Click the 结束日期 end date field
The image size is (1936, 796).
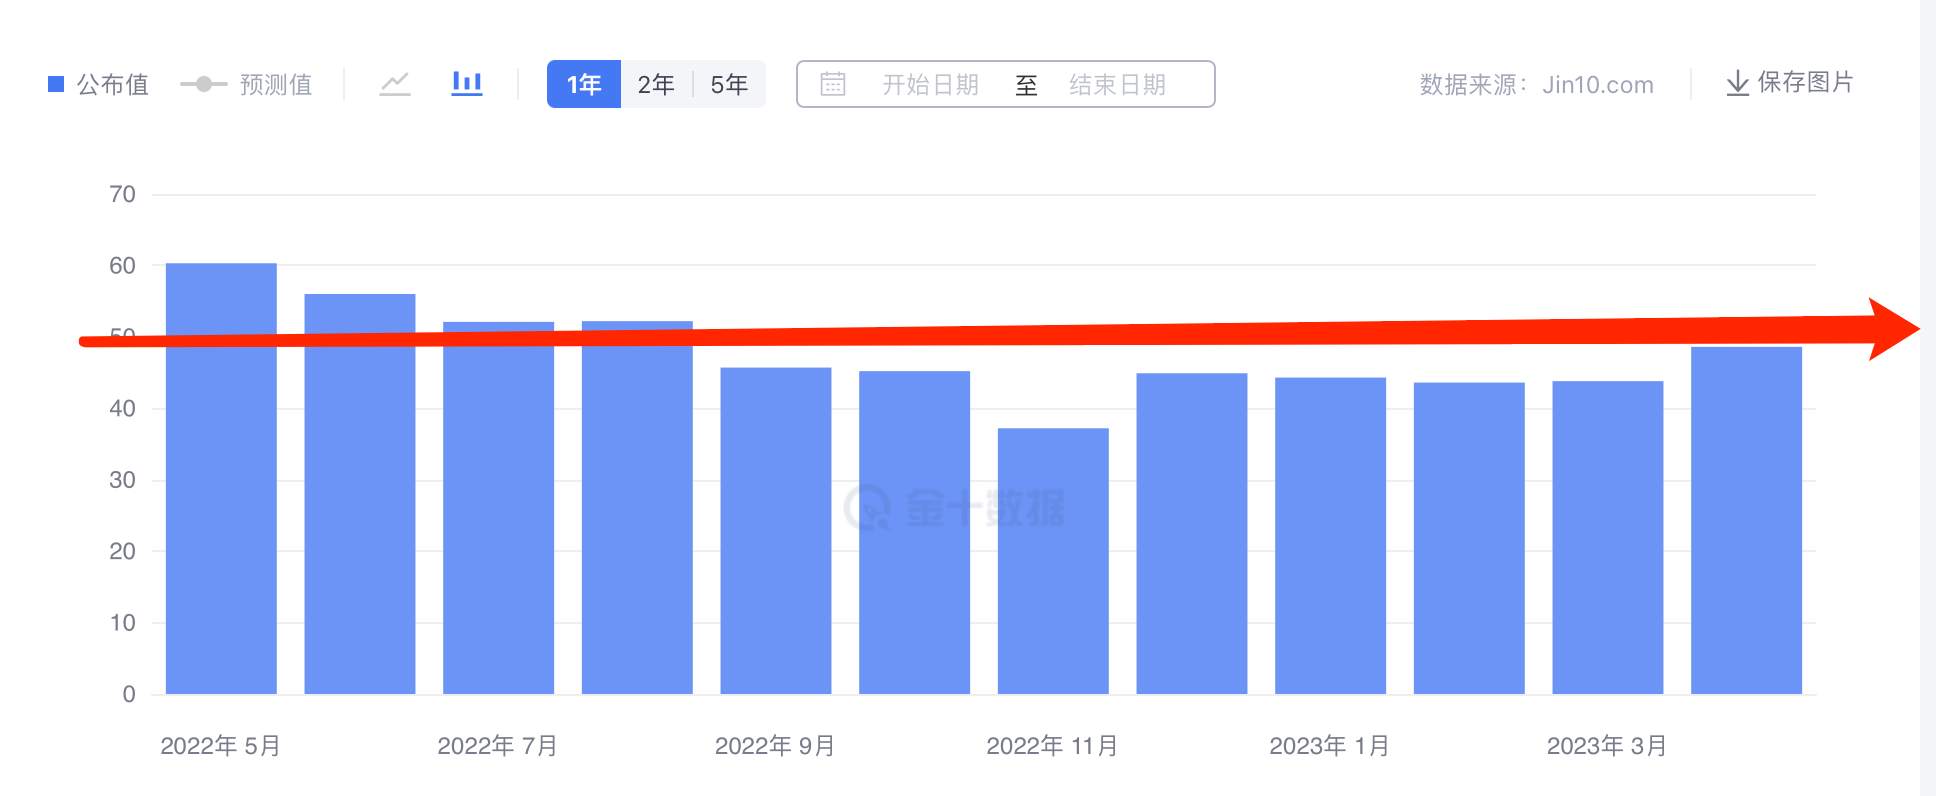[x=1117, y=84]
